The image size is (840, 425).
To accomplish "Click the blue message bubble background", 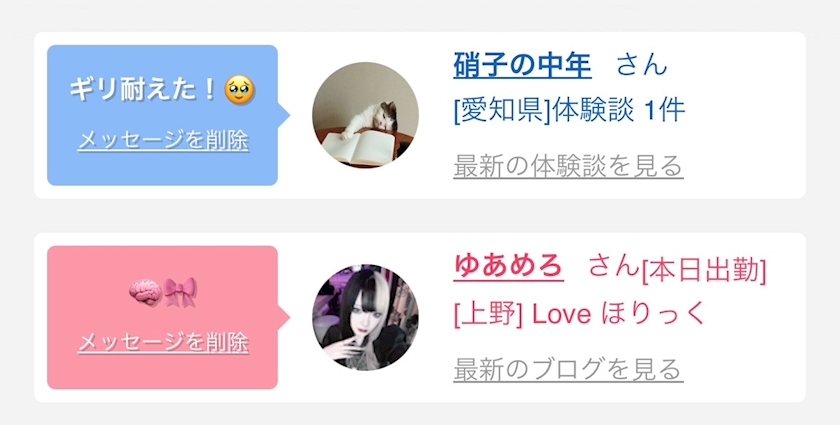I will point(162,115).
